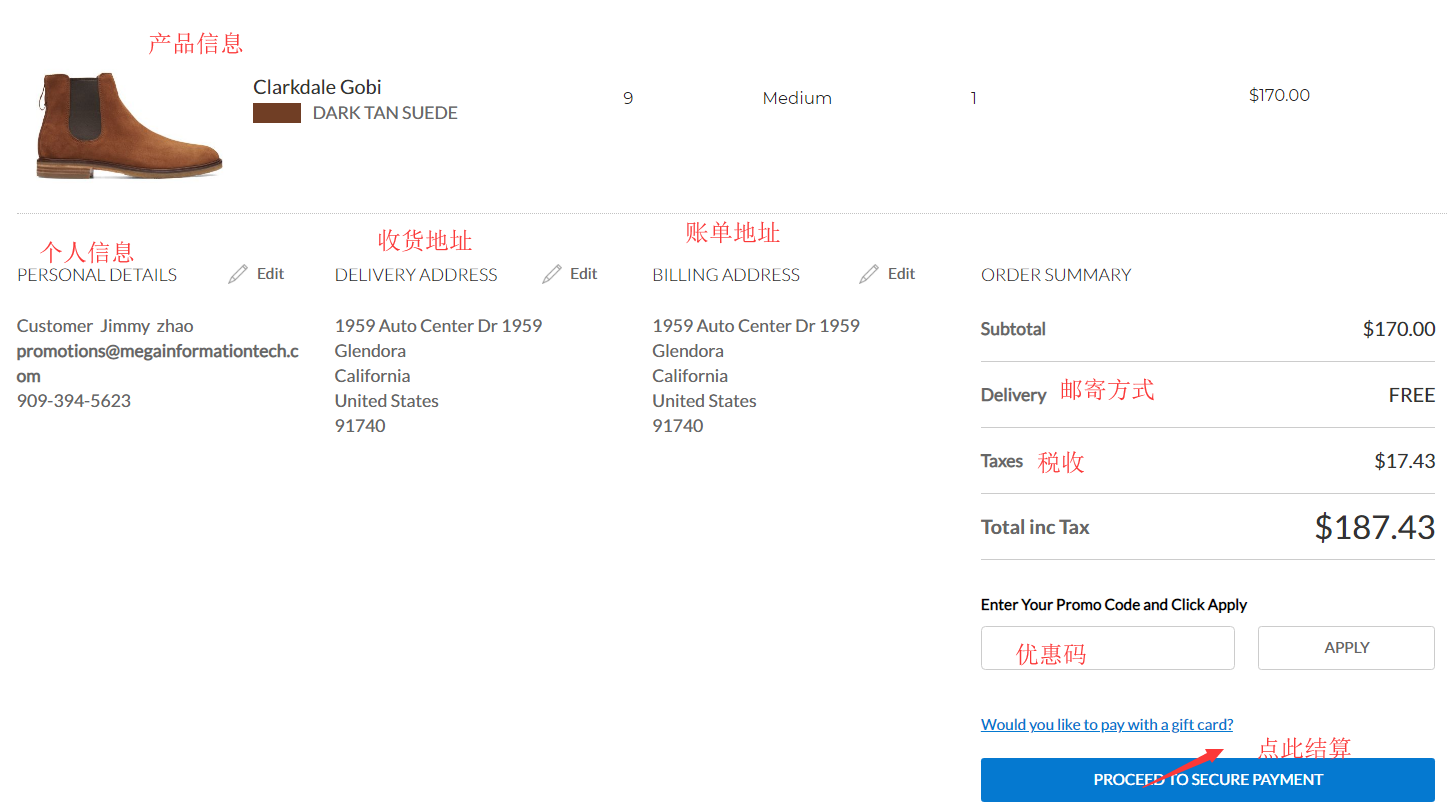Click the Clarkdale Gobi product name

click(317, 87)
